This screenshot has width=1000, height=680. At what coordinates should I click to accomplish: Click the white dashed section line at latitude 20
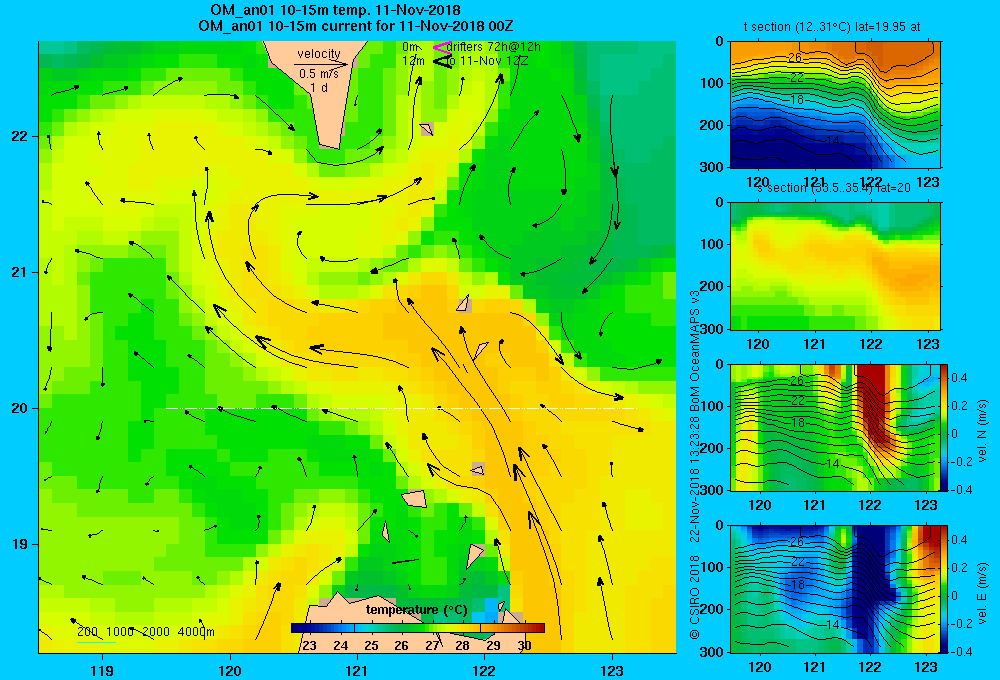pyautogui.click(x=401, y=408)
